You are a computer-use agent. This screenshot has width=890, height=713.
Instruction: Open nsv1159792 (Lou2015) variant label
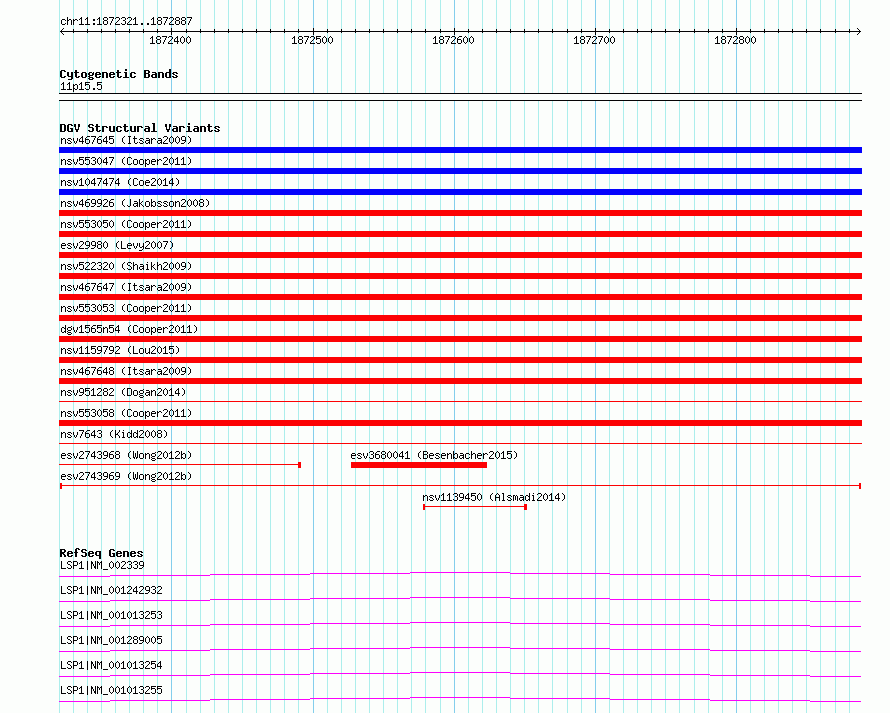click(x=120, y=350)
